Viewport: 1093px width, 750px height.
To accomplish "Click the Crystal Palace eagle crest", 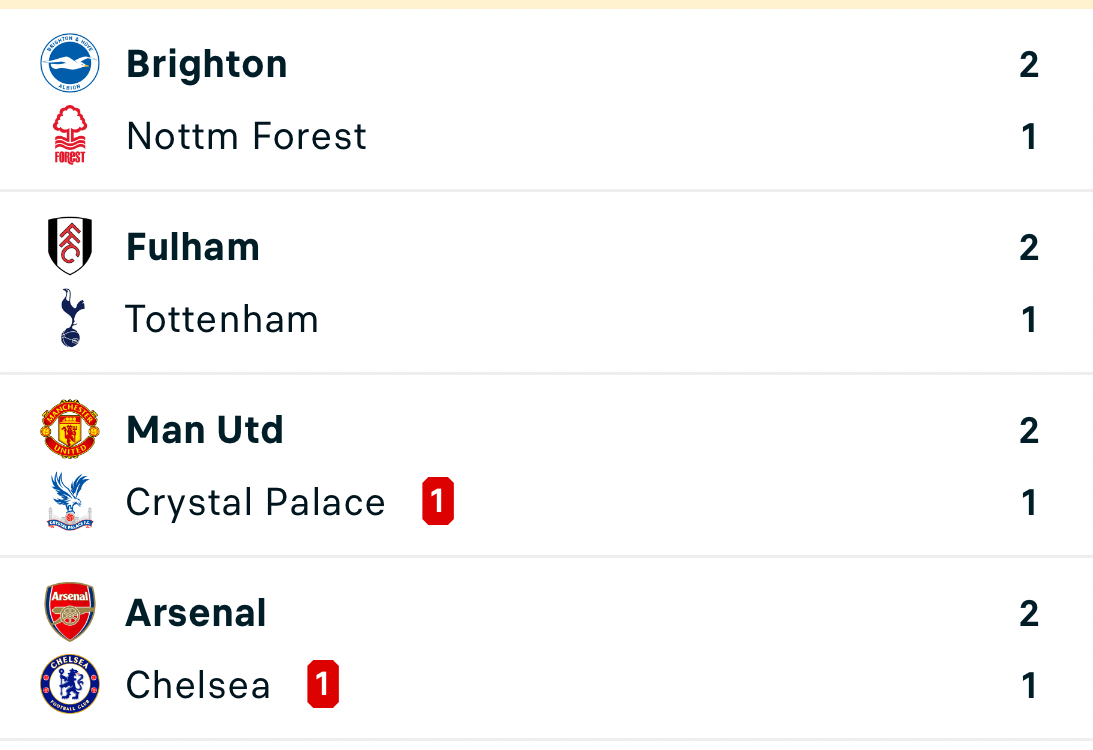I will pos(70,502).
